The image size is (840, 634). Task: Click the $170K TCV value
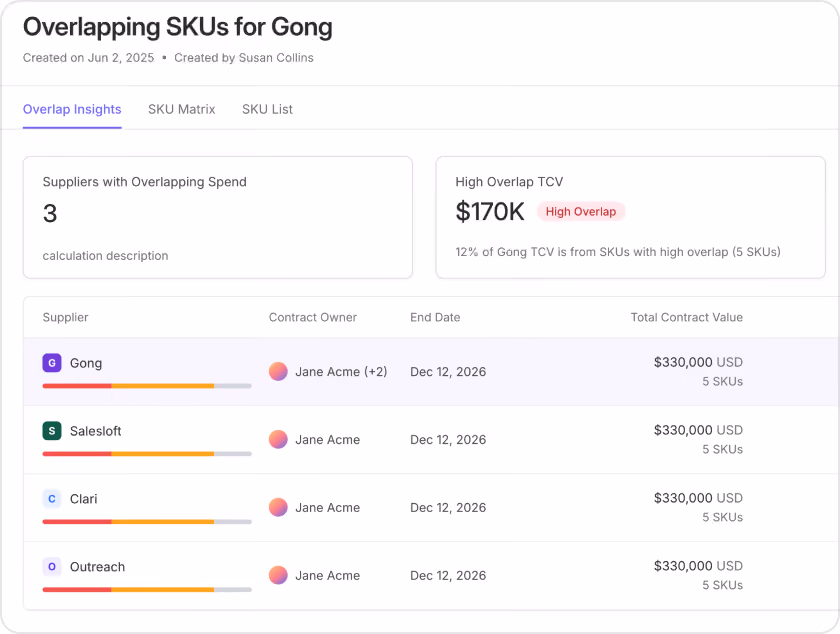coord(490,212)
